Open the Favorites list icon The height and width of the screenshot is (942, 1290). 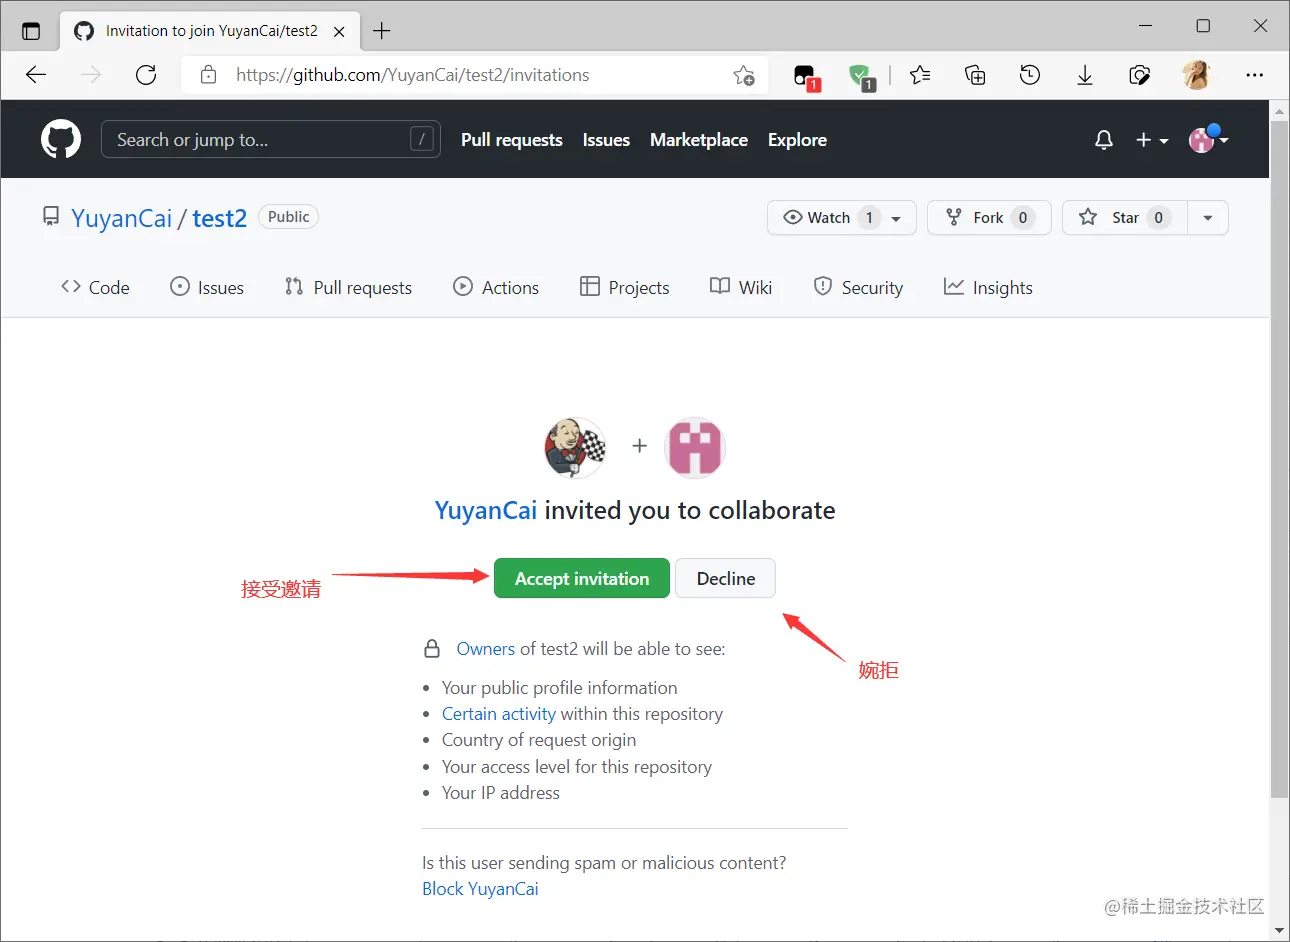click(920, 75)
